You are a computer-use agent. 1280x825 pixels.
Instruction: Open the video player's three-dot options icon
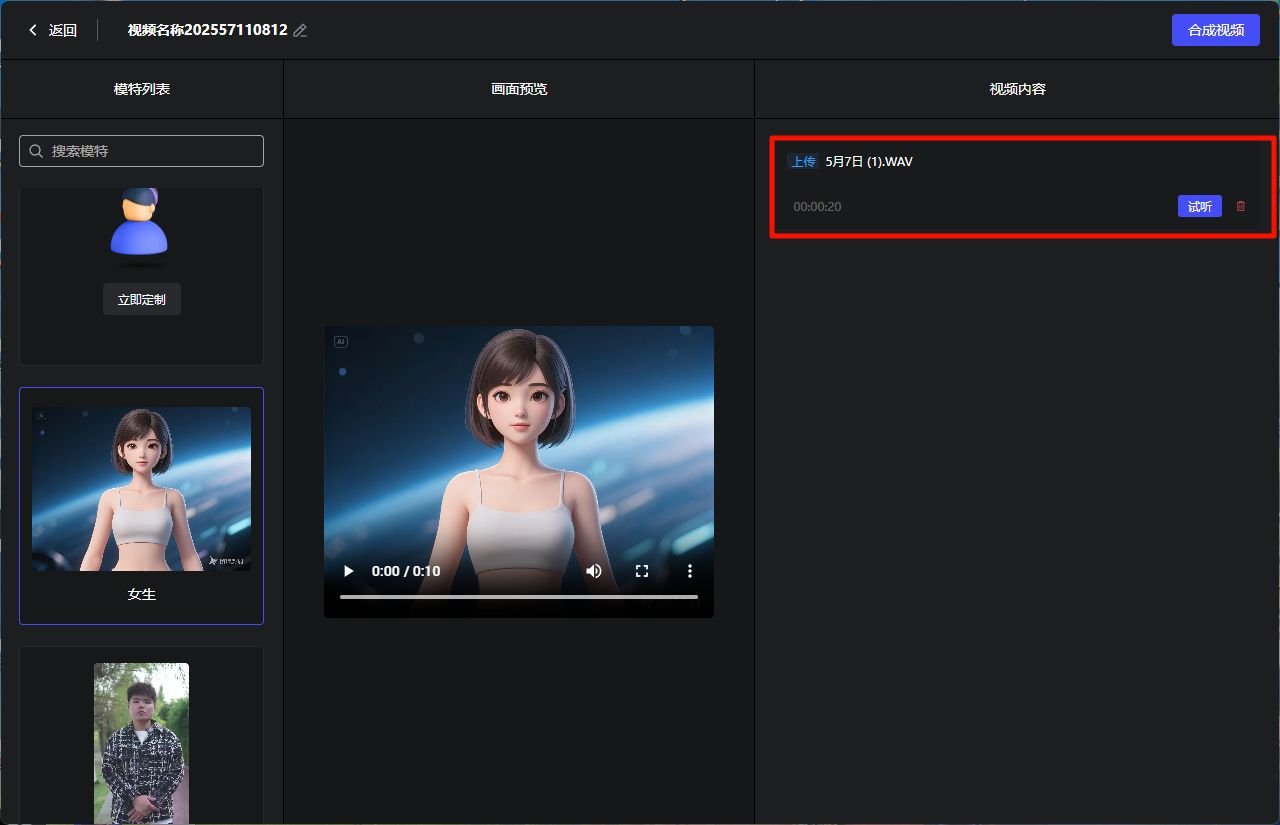pos(689,571)
